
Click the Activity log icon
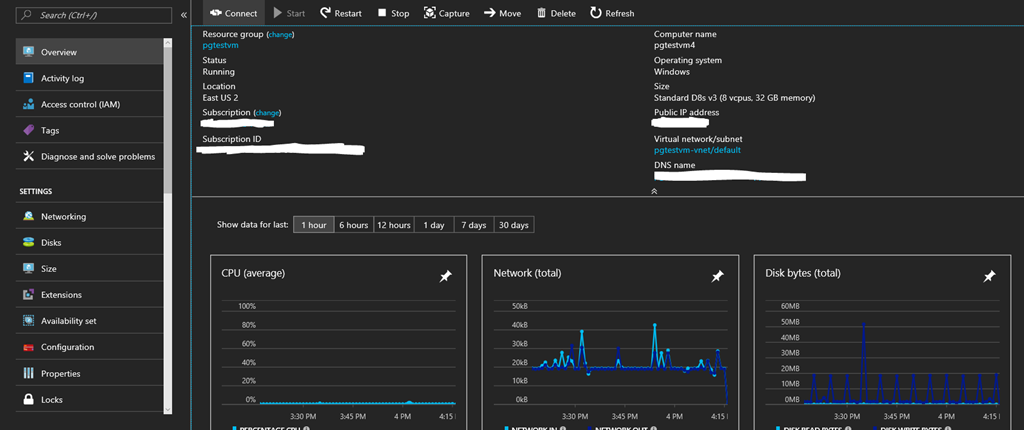pos(28,78)
